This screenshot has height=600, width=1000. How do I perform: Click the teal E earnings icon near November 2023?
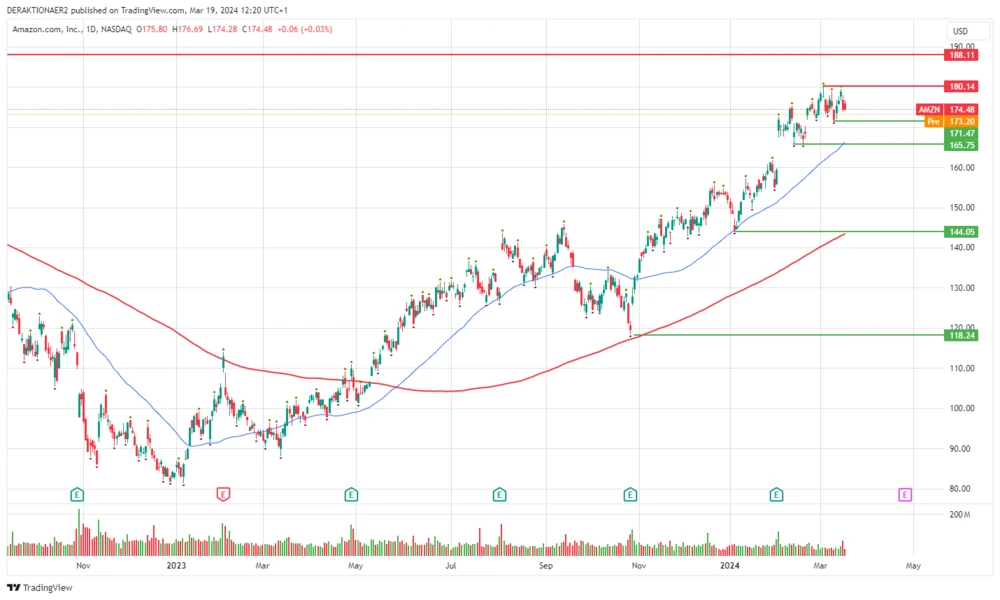click(630, 494)
